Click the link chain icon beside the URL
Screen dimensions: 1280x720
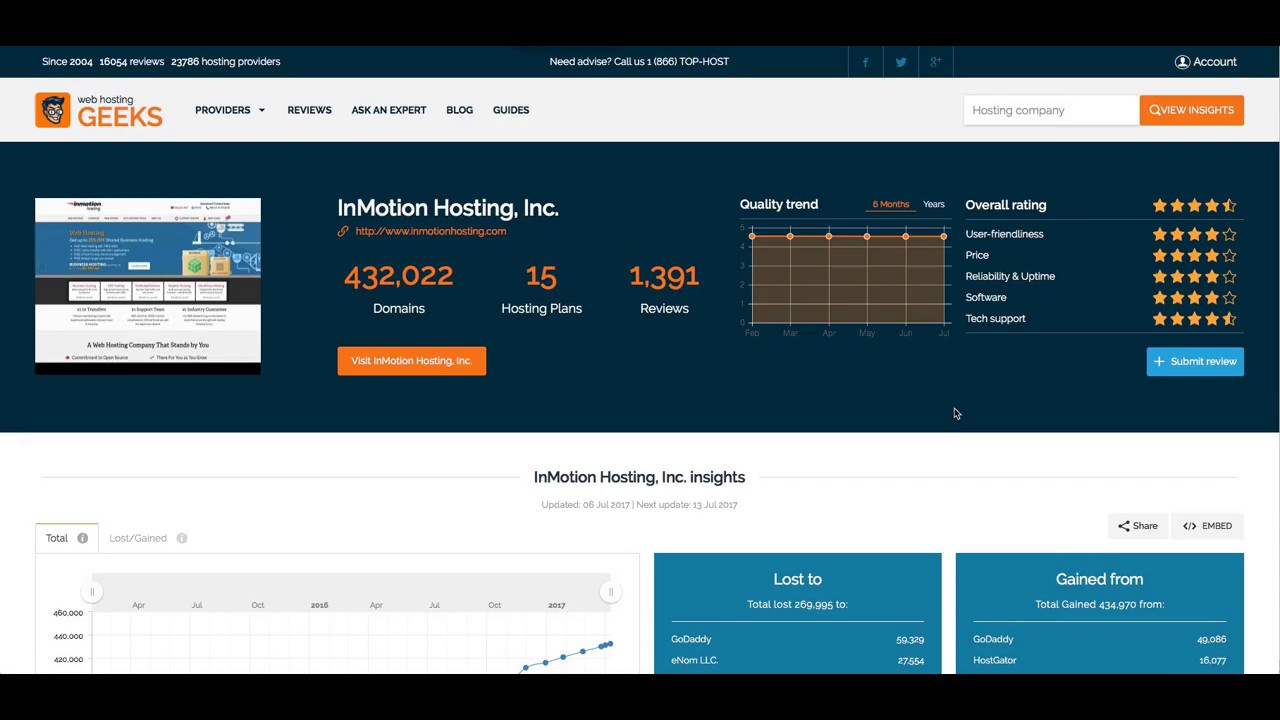point(343,231)
